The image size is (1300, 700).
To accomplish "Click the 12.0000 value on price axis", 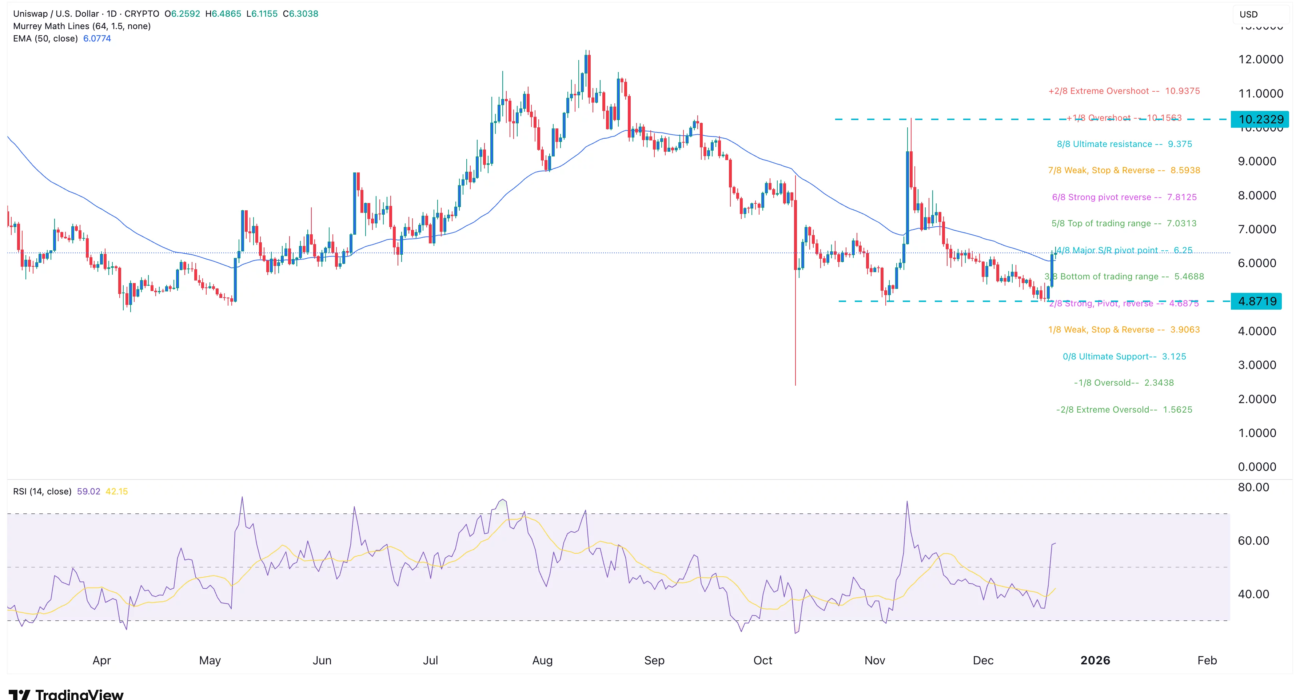I will (1260, 59).
